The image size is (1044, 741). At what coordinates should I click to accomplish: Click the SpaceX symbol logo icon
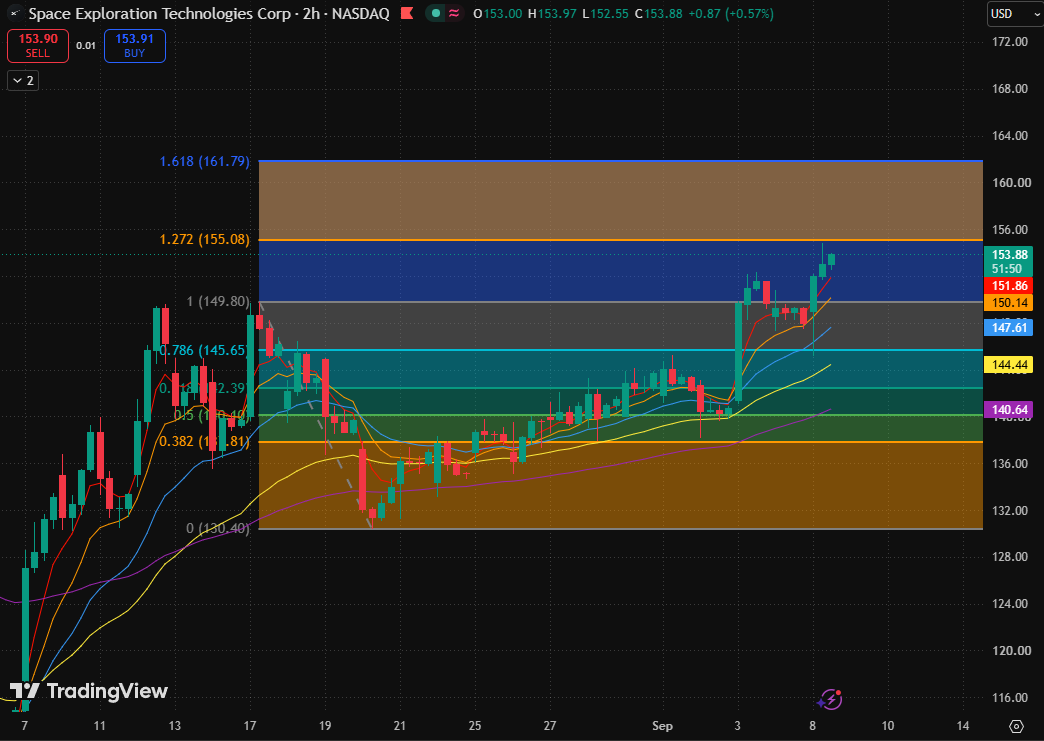pos(15,13)
